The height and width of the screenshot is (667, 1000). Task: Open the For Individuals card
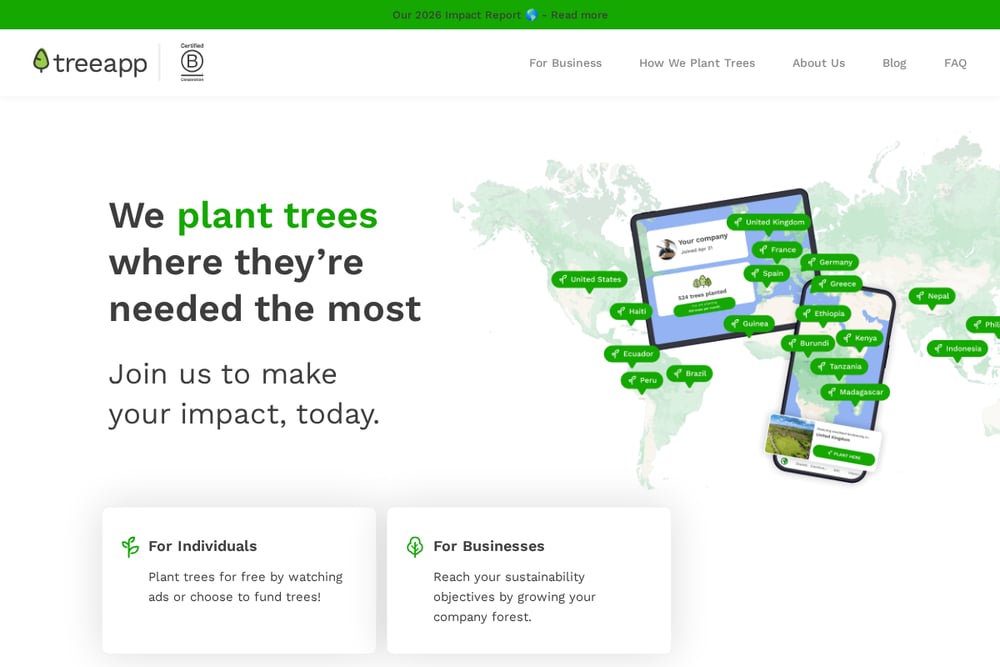pyautogui.click(x=239, y=580)
